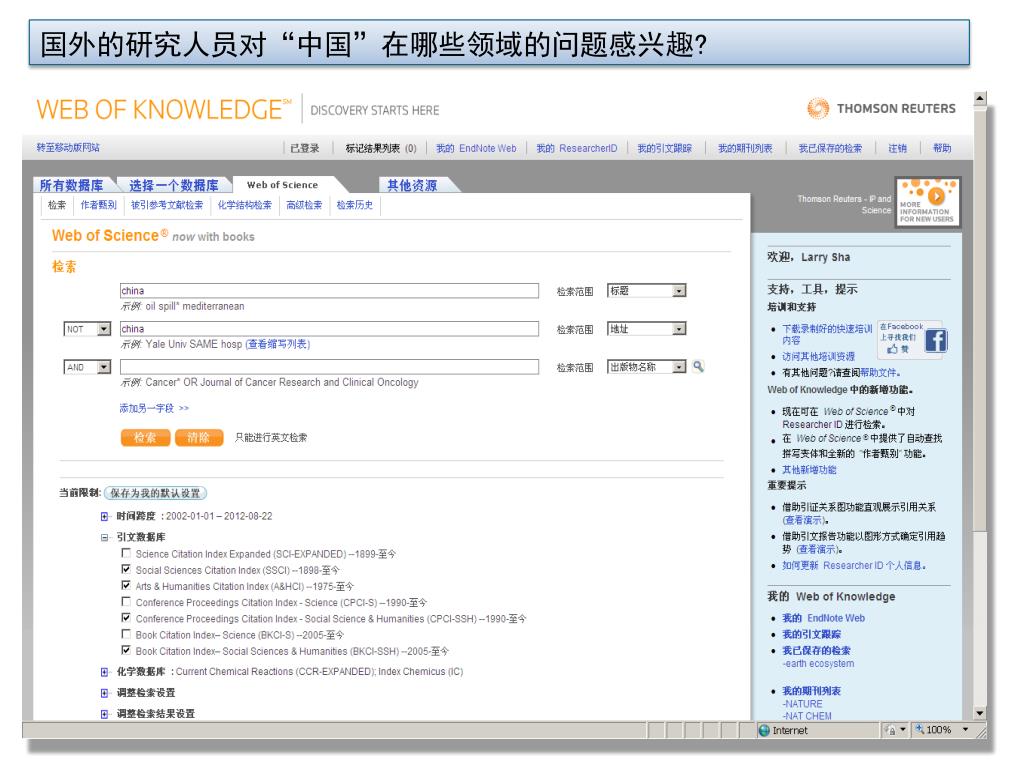Click the Facebook thumbs-up like icon
Viewport: 1024px width, 768px height.
[892, 349]
